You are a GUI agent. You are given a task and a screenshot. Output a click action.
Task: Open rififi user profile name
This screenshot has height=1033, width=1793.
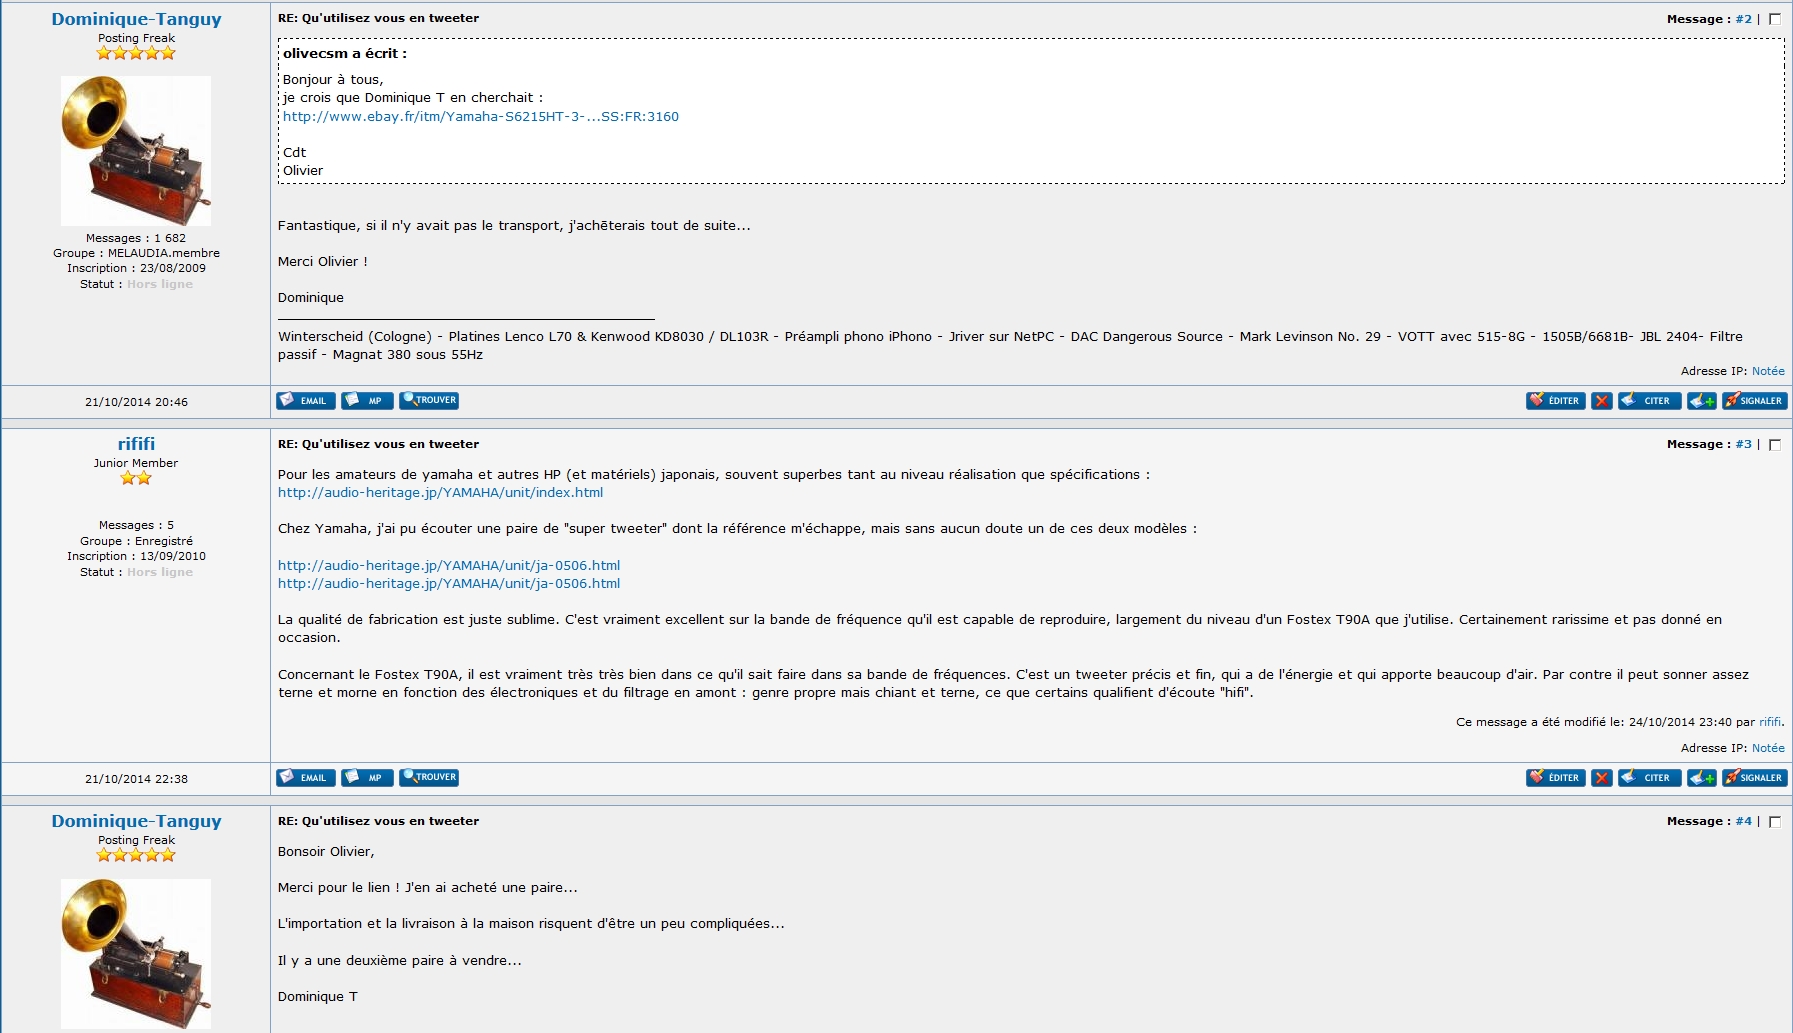136,444
